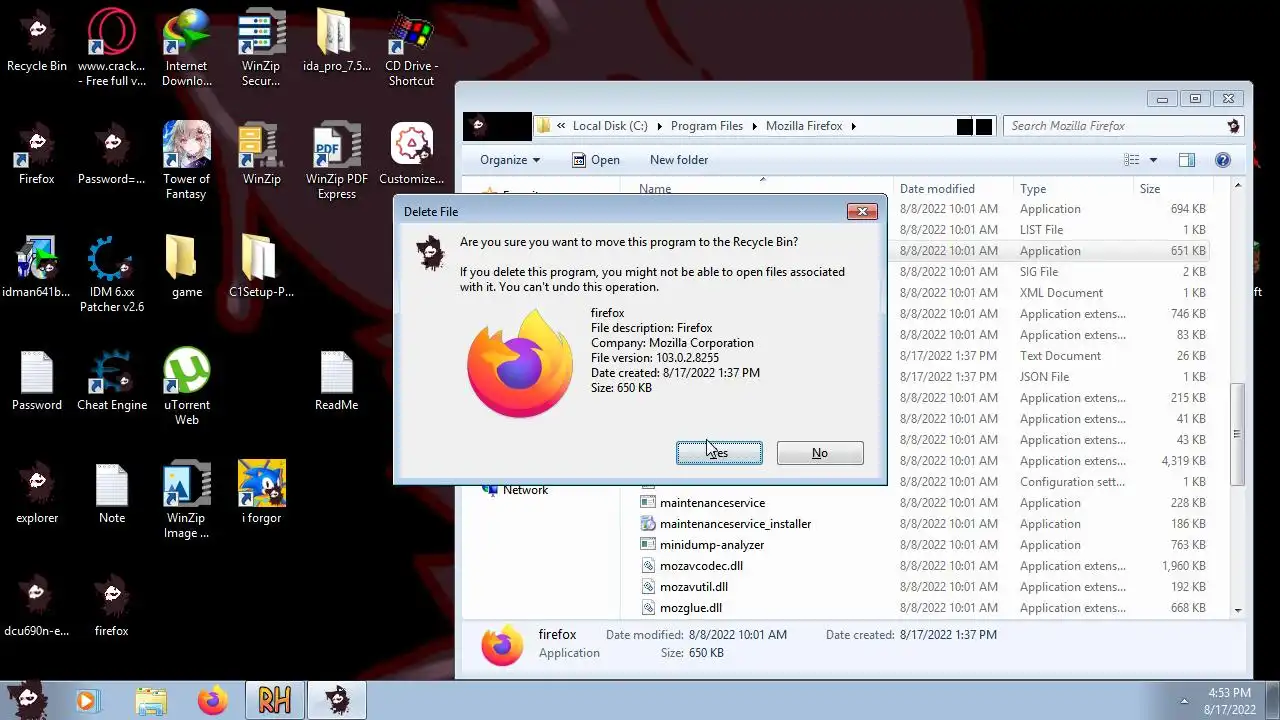Expand arrow after Mozilla Firefox breadcrumb

click(853, 126)
